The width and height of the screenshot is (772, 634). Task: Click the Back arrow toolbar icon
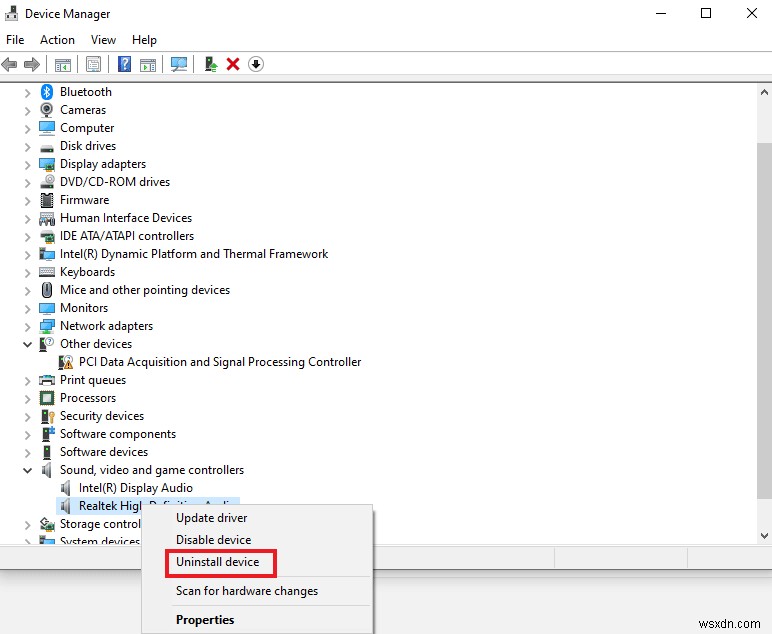pyautogui.click(x=9, y=64)
